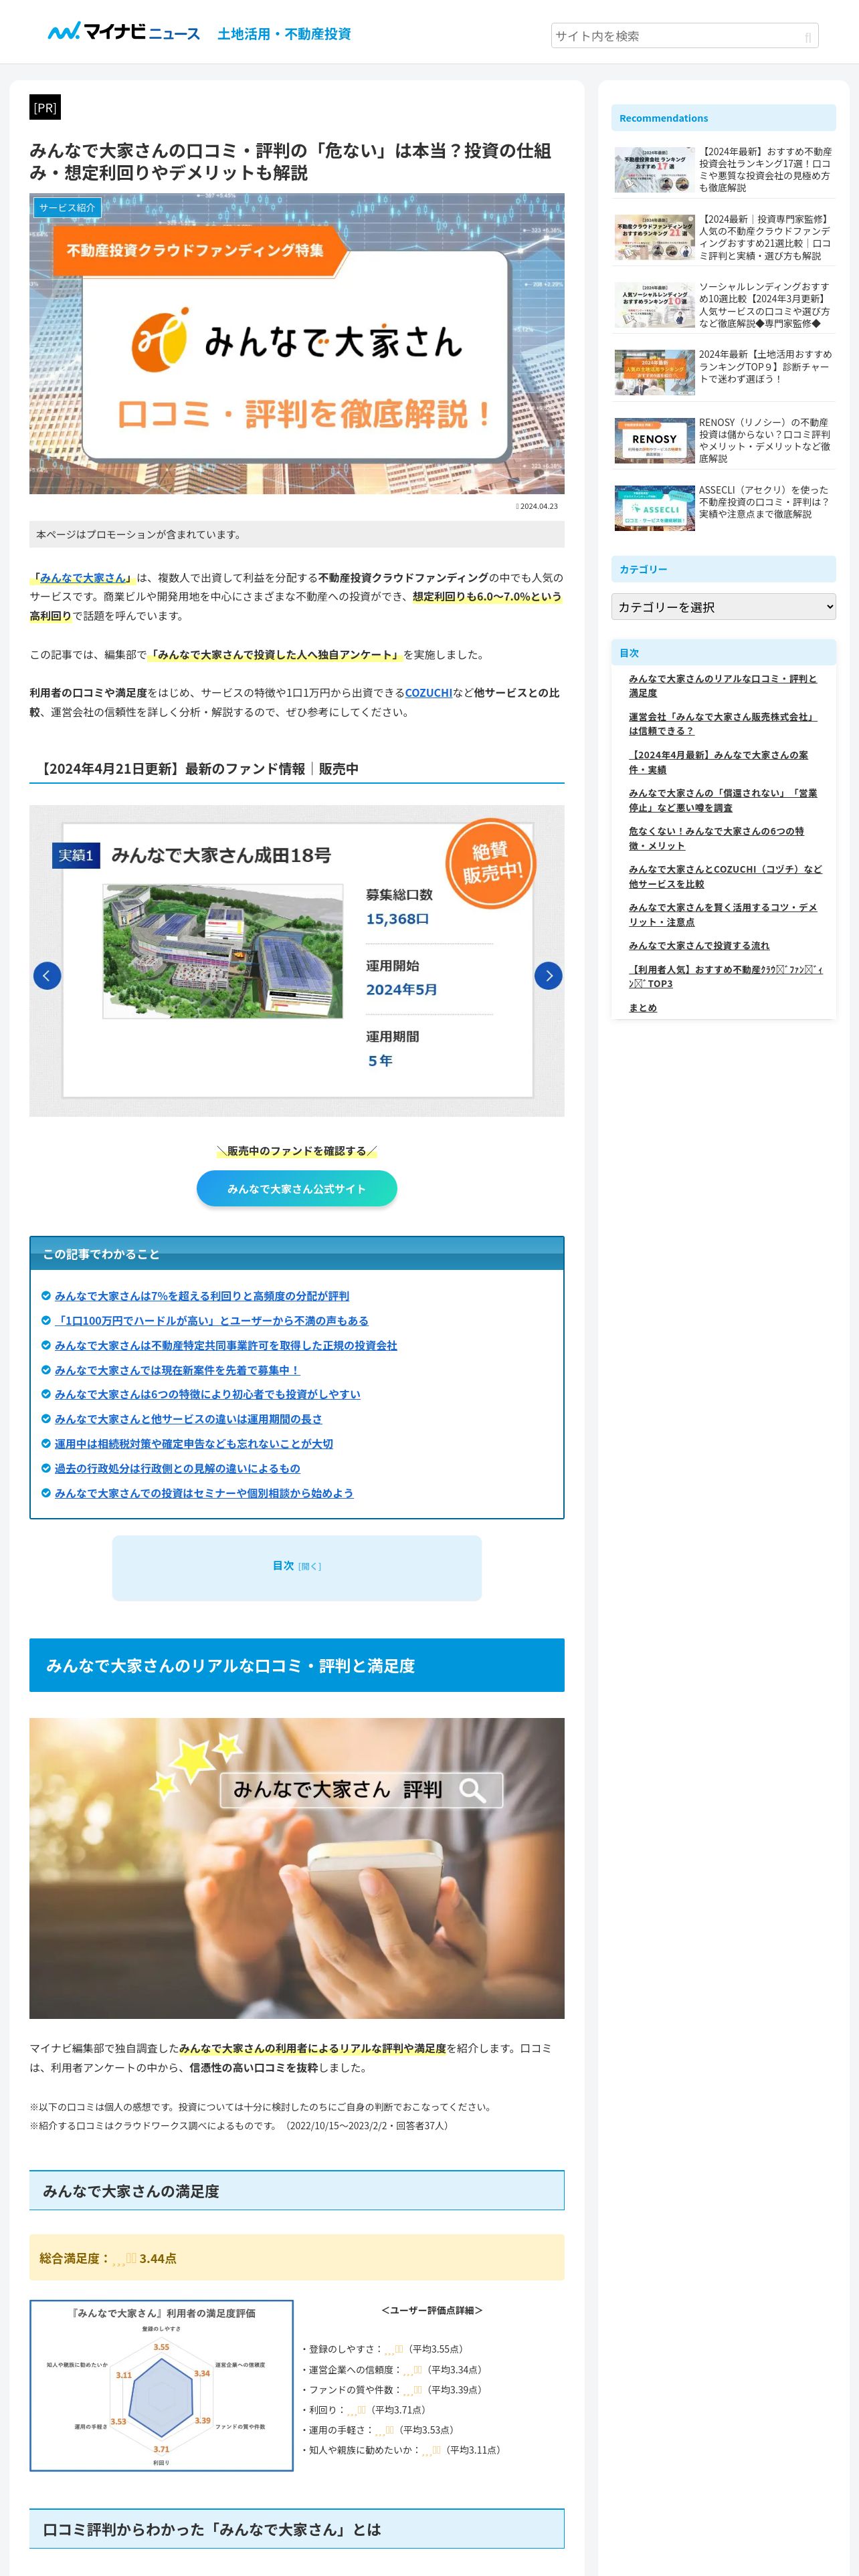Click the [PR] label
Viewport: 859px width, 2576px height.
click(45, 108)
